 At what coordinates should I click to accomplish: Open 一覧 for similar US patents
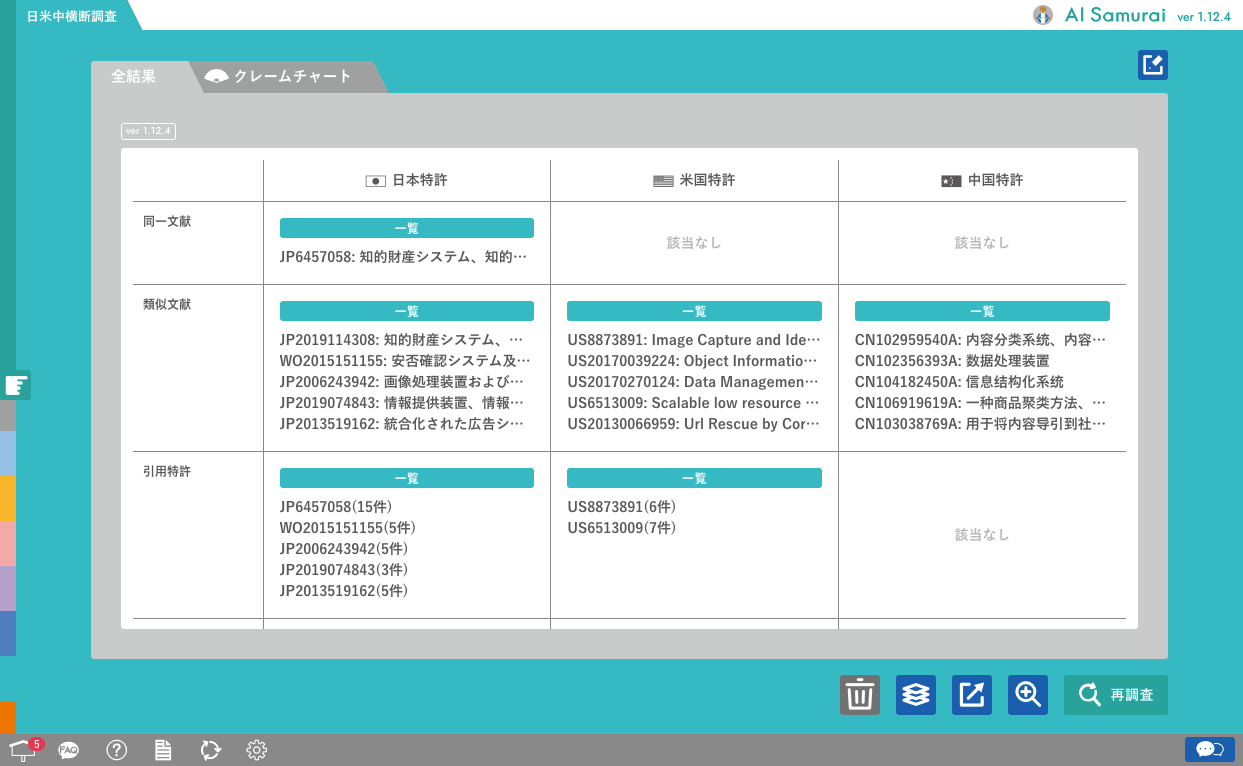[694, 311]
